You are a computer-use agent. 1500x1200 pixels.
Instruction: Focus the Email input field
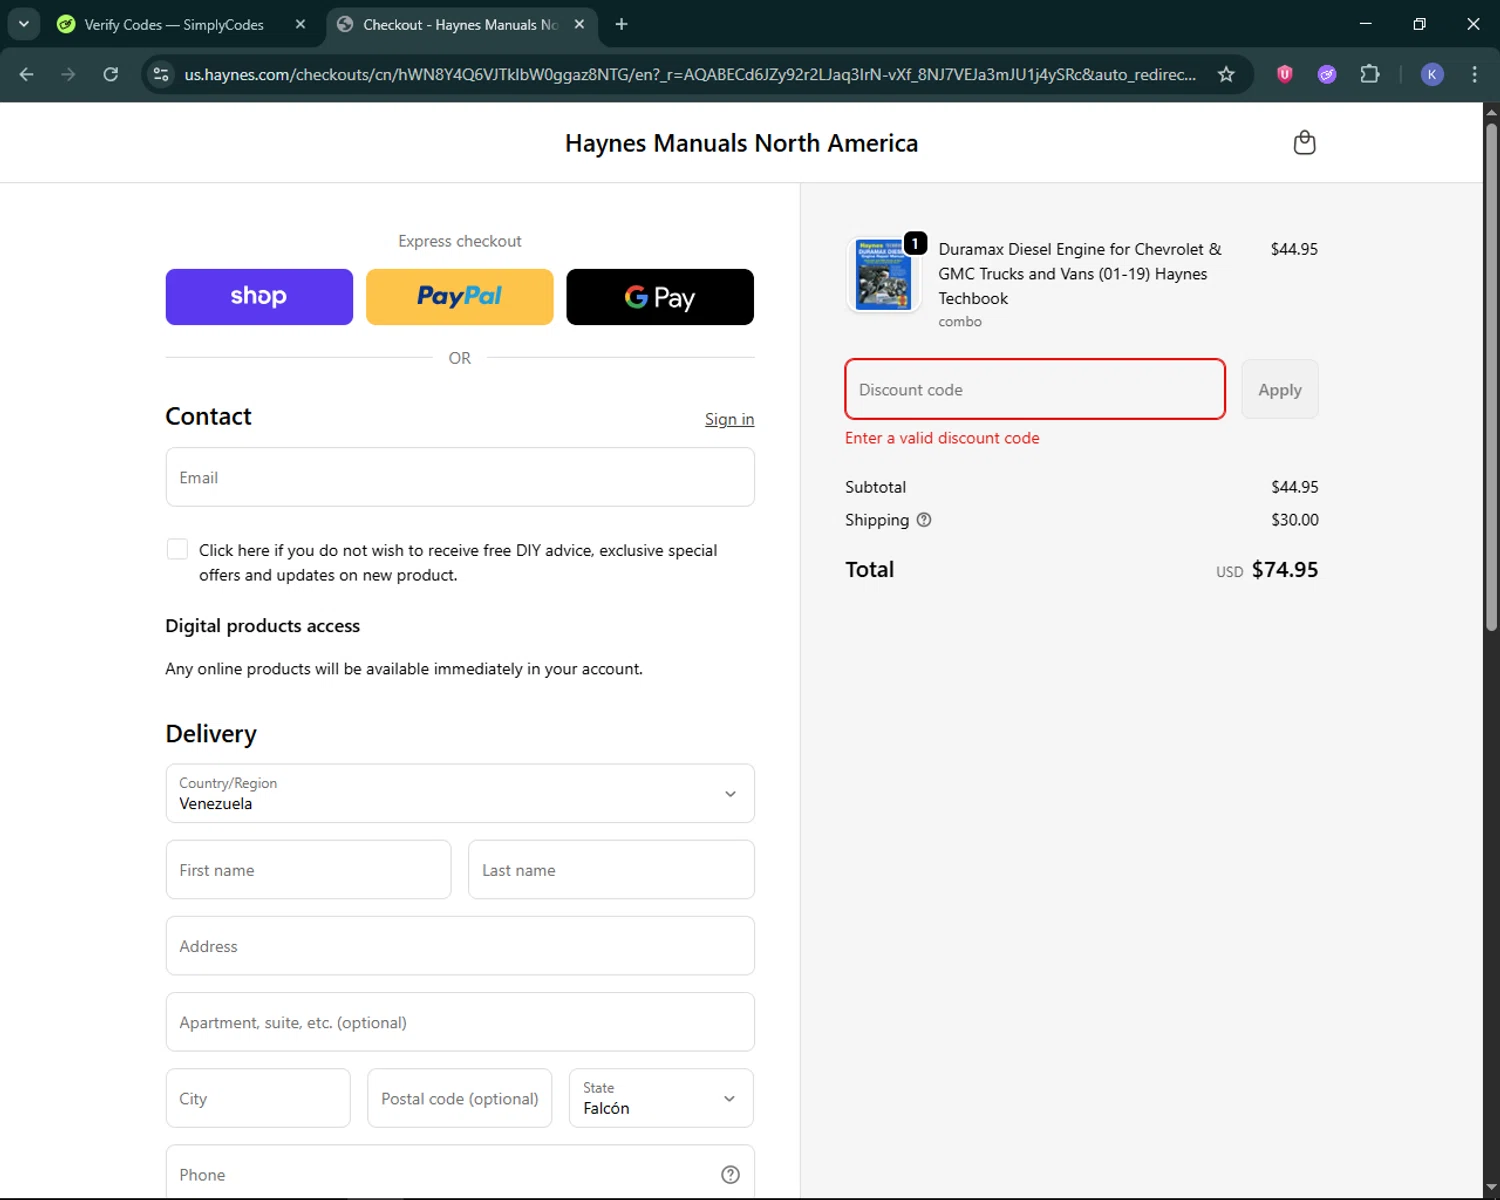pyautogui.click(x=460, y=477)
